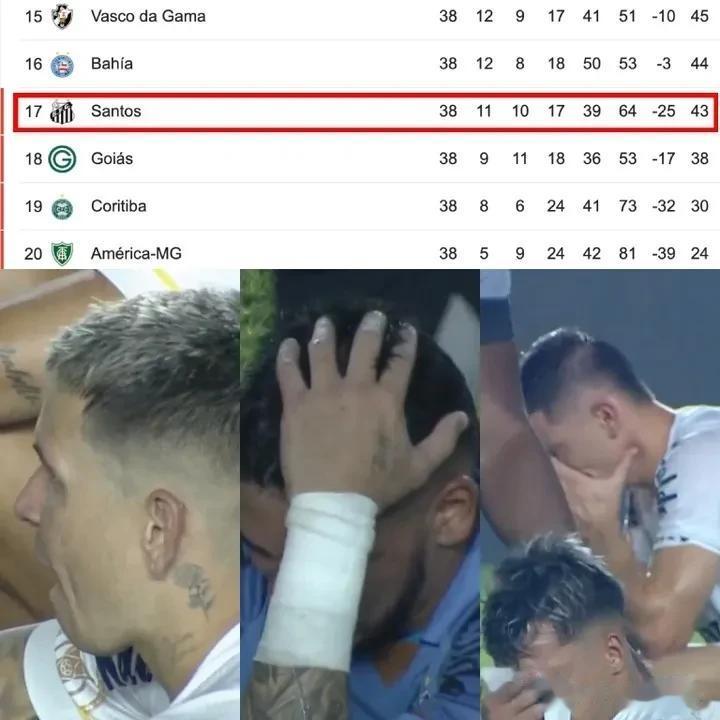Open the Vasco da Gama team link
This screenshot has height=720, width=720.
coord(148,16)
